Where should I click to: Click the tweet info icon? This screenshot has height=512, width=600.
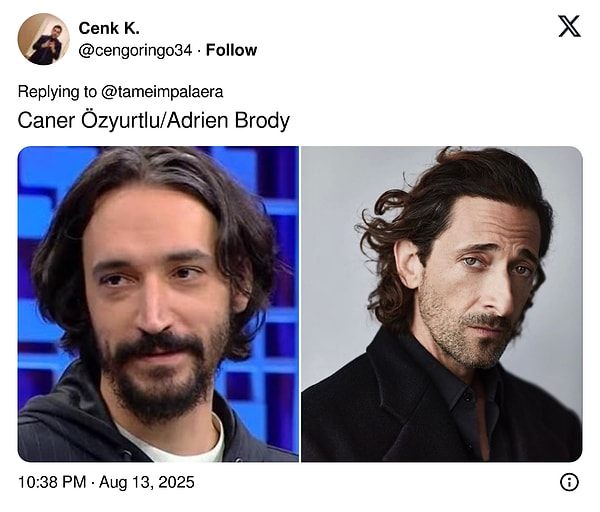pos(569,482)
